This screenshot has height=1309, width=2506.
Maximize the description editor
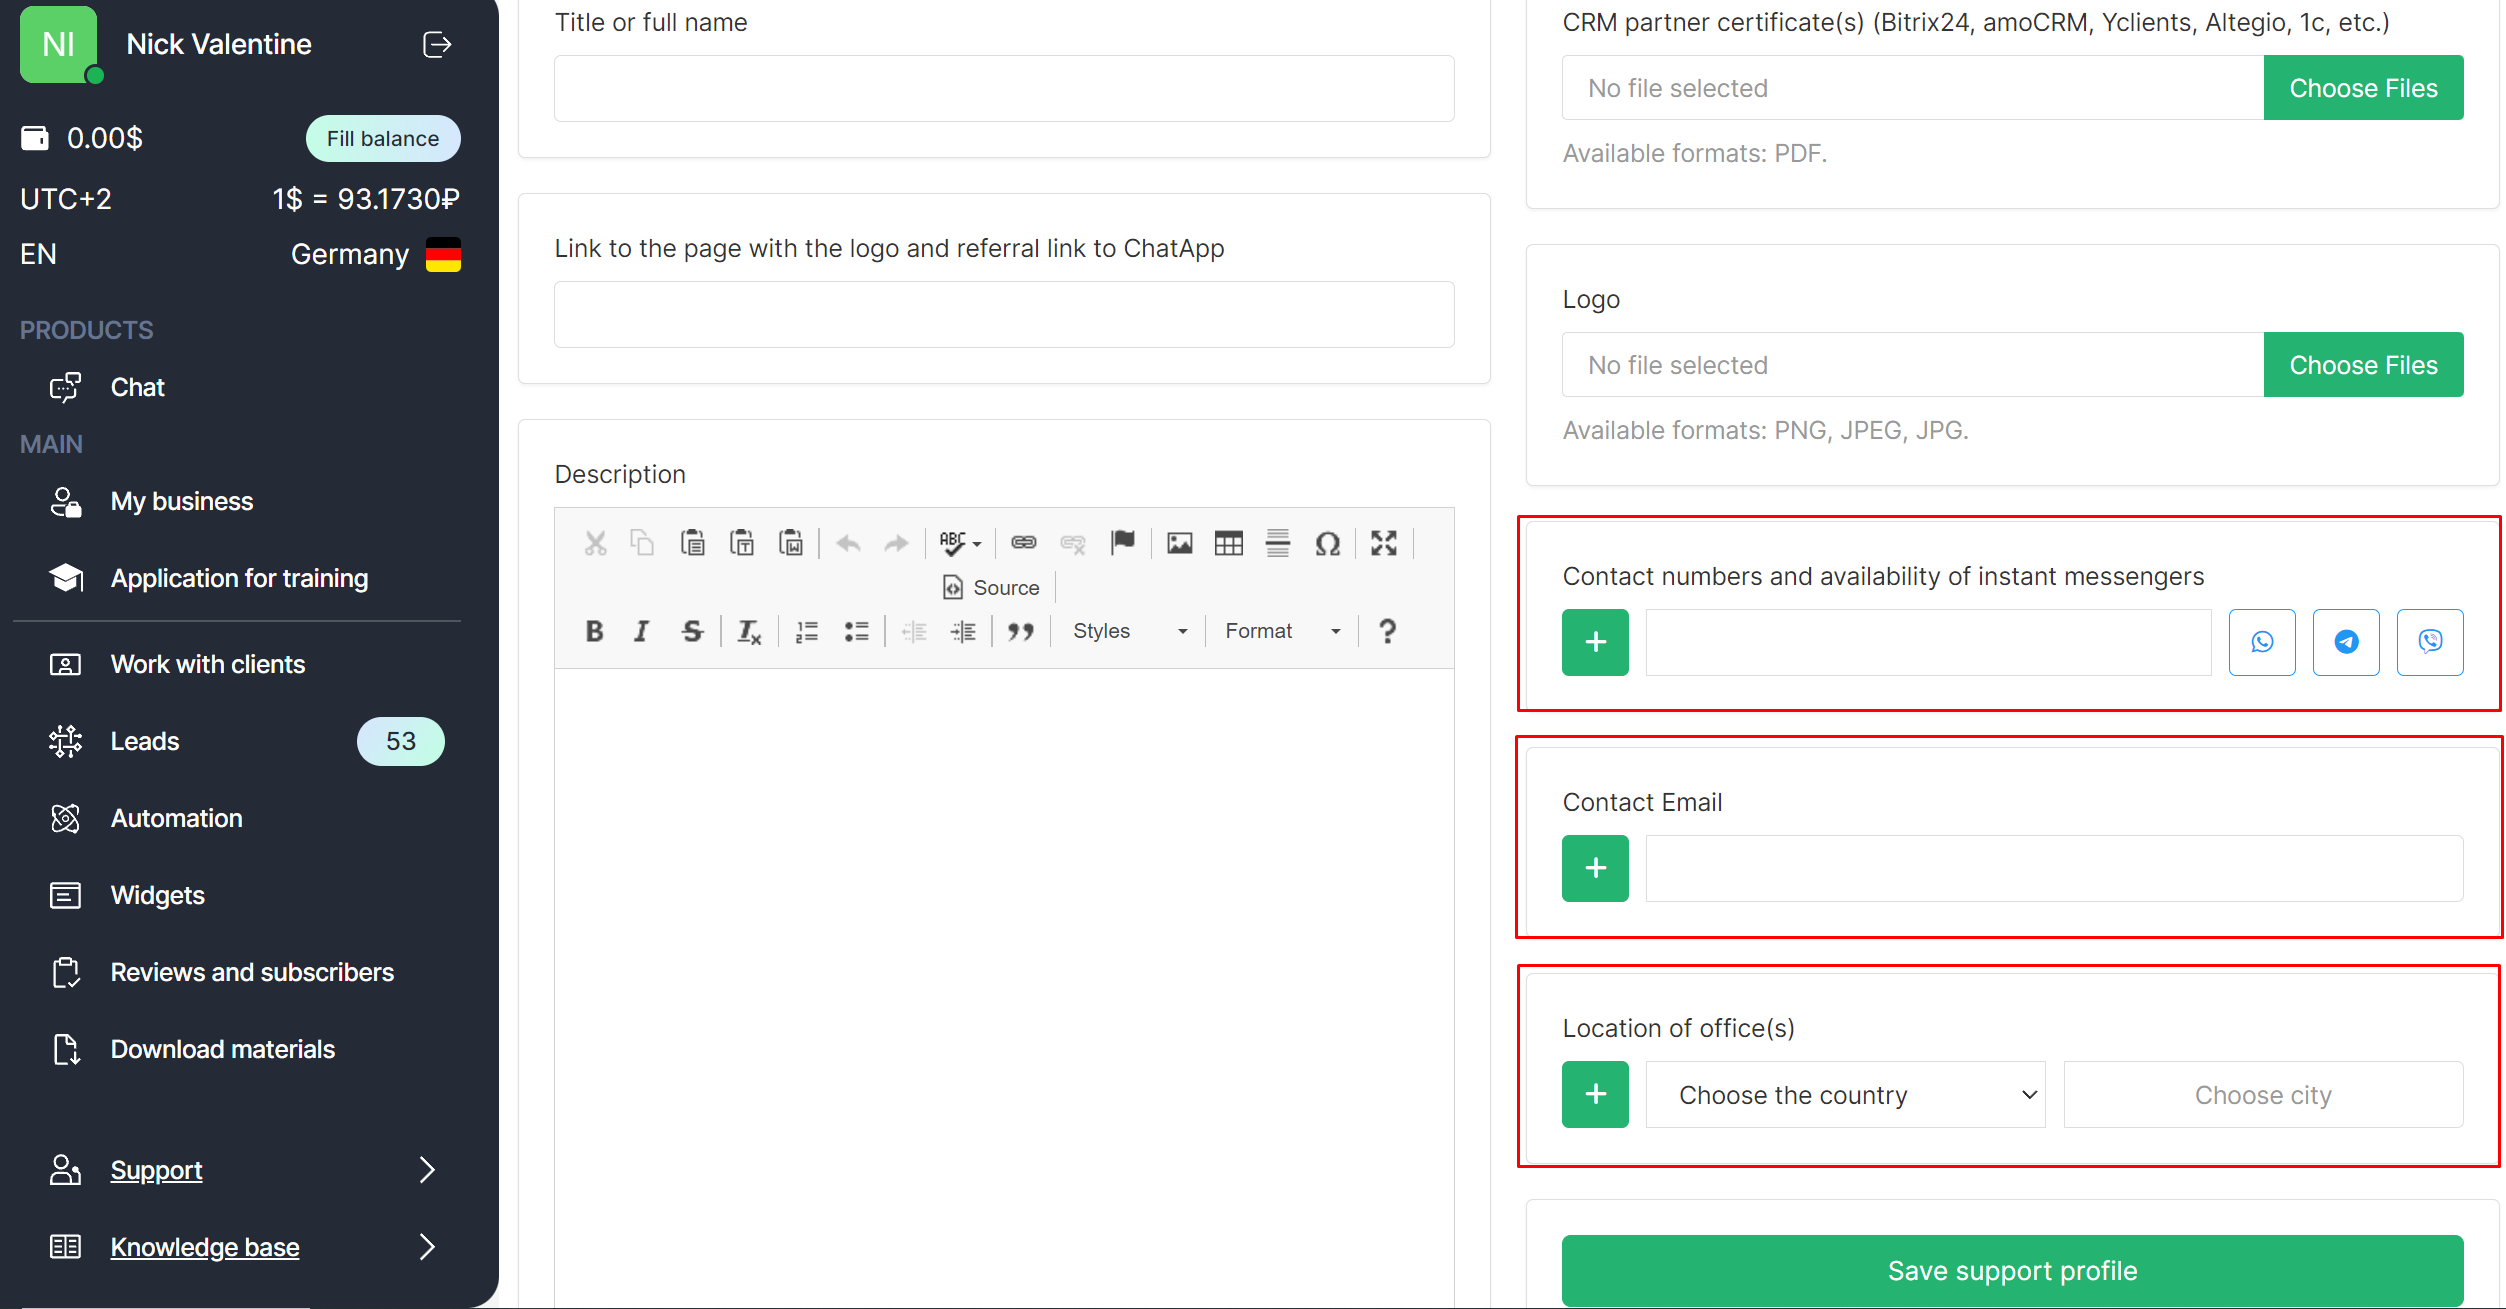pyautogui.click(x=1384, y=543)
